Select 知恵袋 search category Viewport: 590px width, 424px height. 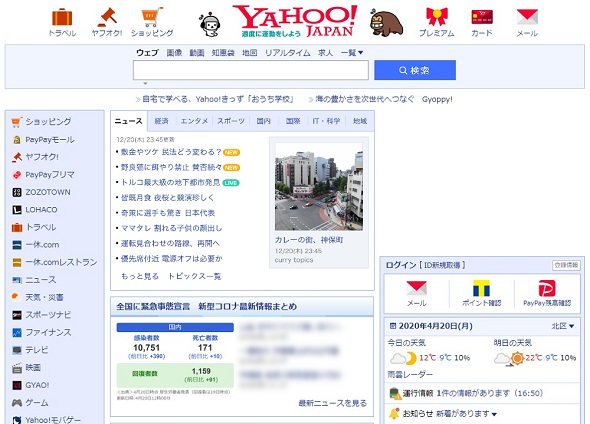223,53
